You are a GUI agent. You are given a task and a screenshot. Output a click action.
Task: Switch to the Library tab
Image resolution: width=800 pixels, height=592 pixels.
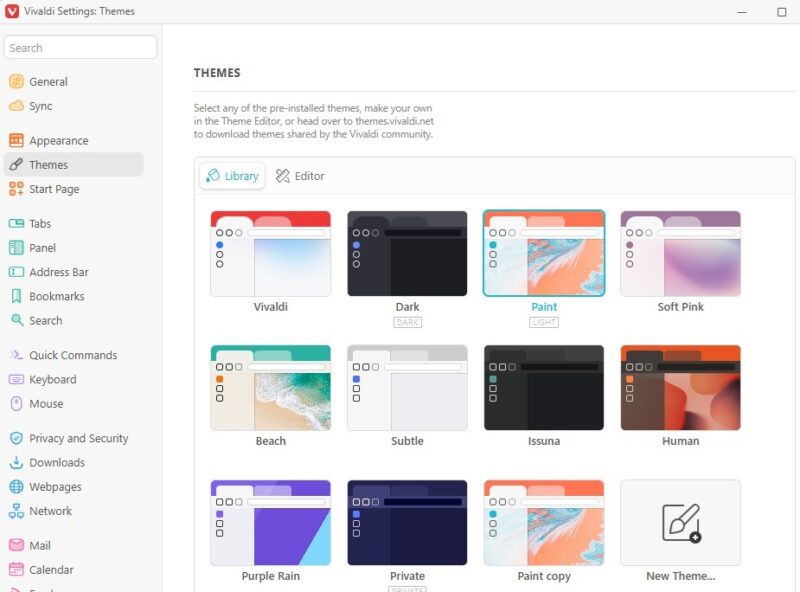(231, 176)
